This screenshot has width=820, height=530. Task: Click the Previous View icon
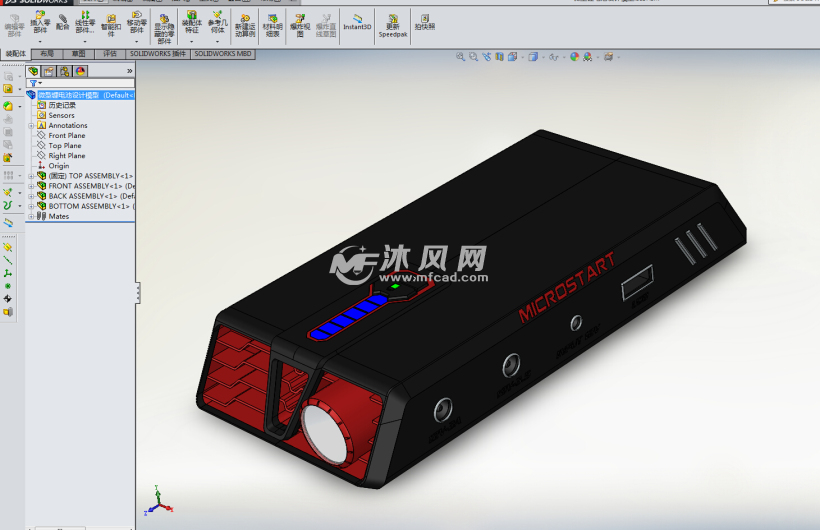[x=487, y=57]
